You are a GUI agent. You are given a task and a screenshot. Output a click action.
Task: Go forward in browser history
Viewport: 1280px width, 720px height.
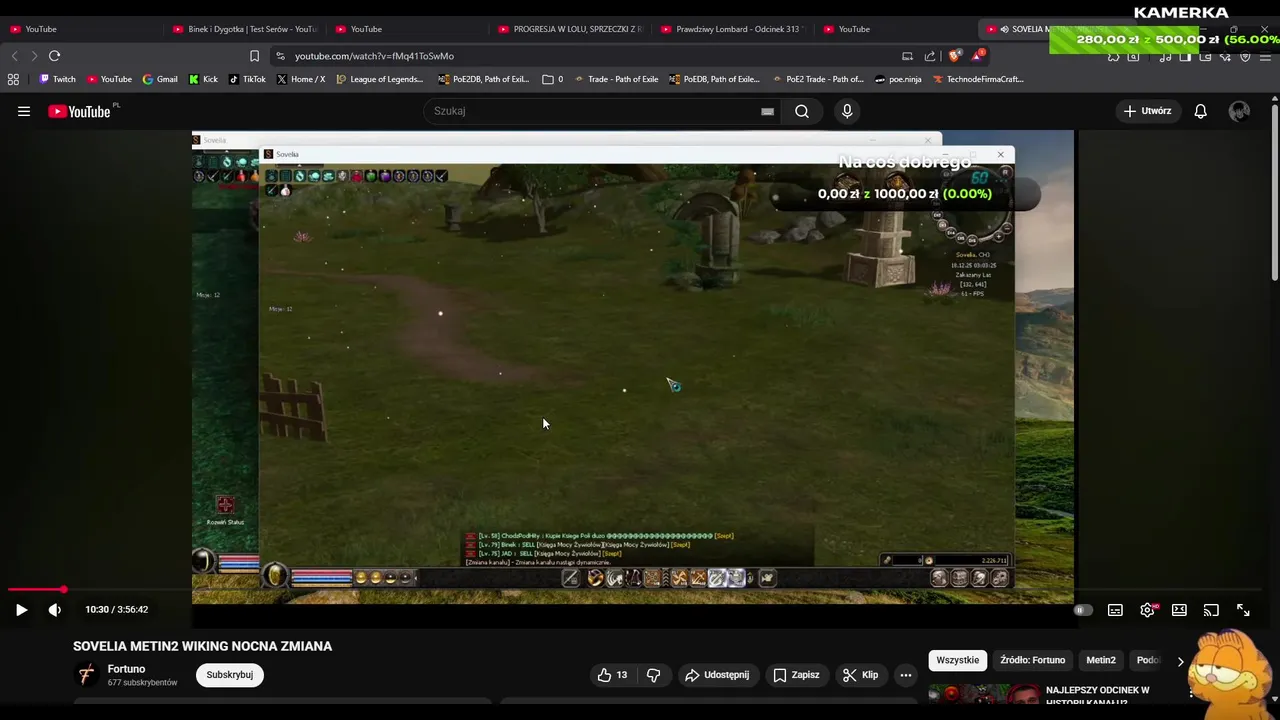click(34, 56)
